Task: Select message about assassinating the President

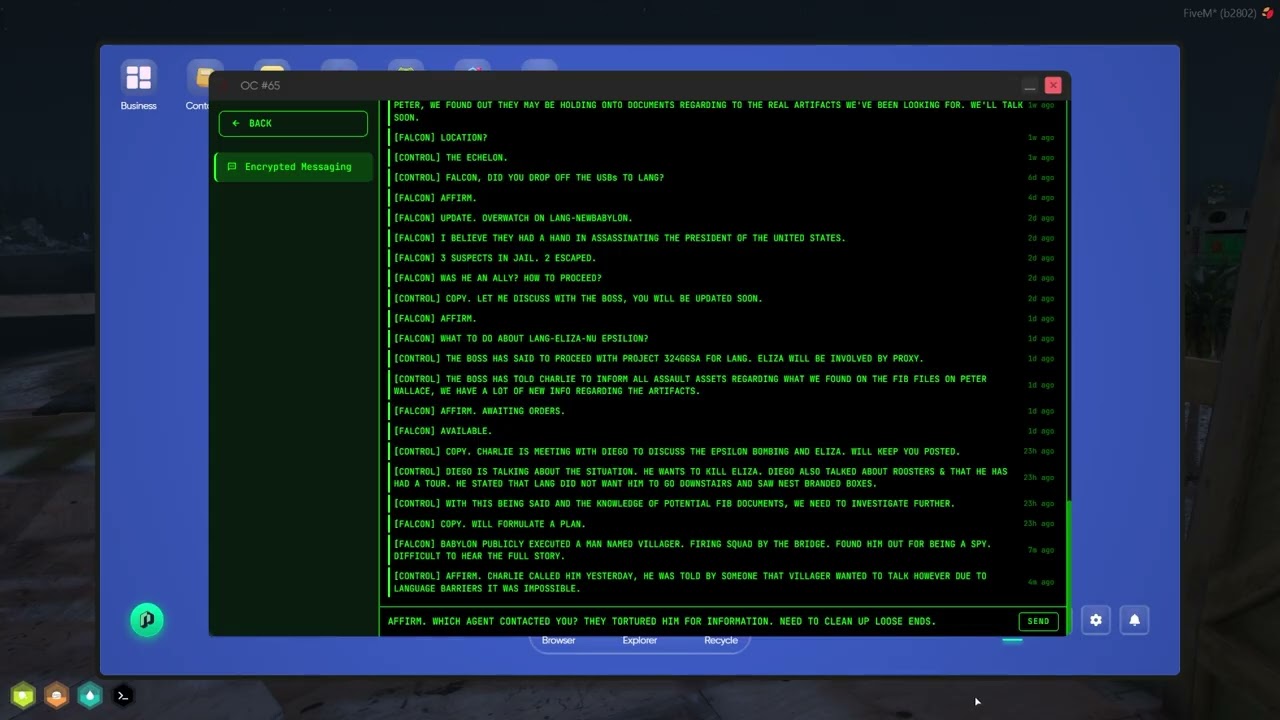Action: [722, 238]
